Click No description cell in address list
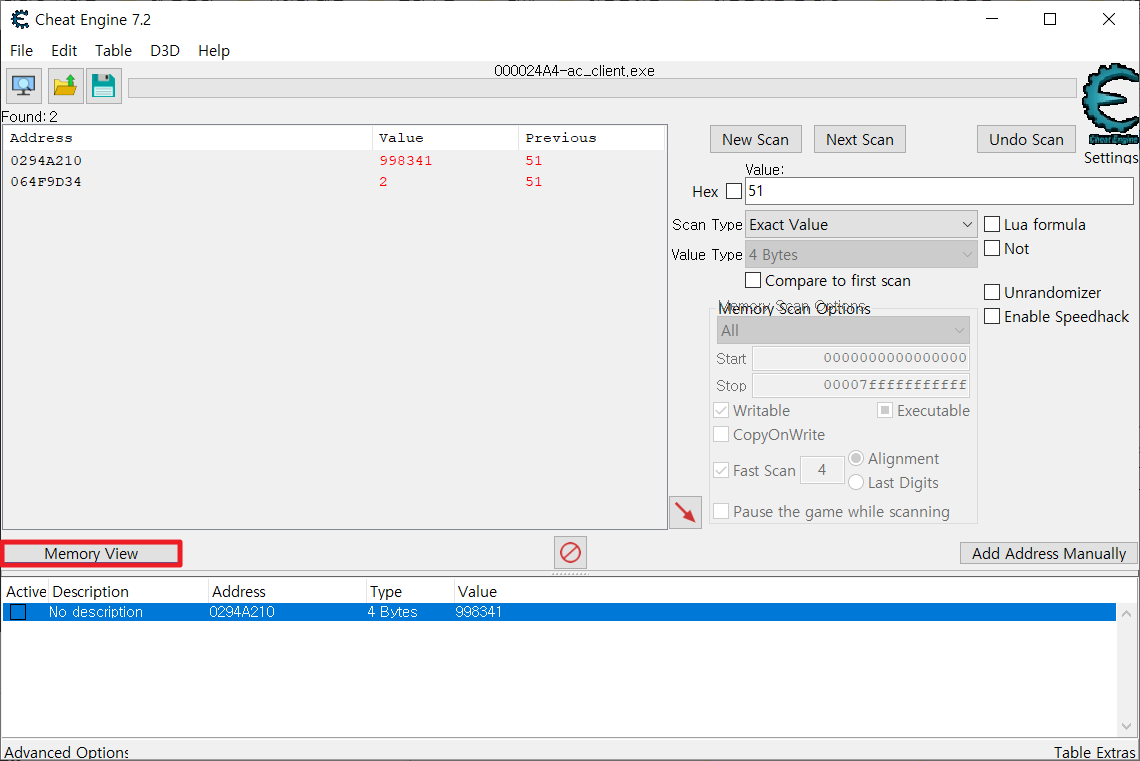This screenshot has width=1140, height=761. tap(96, 612)
